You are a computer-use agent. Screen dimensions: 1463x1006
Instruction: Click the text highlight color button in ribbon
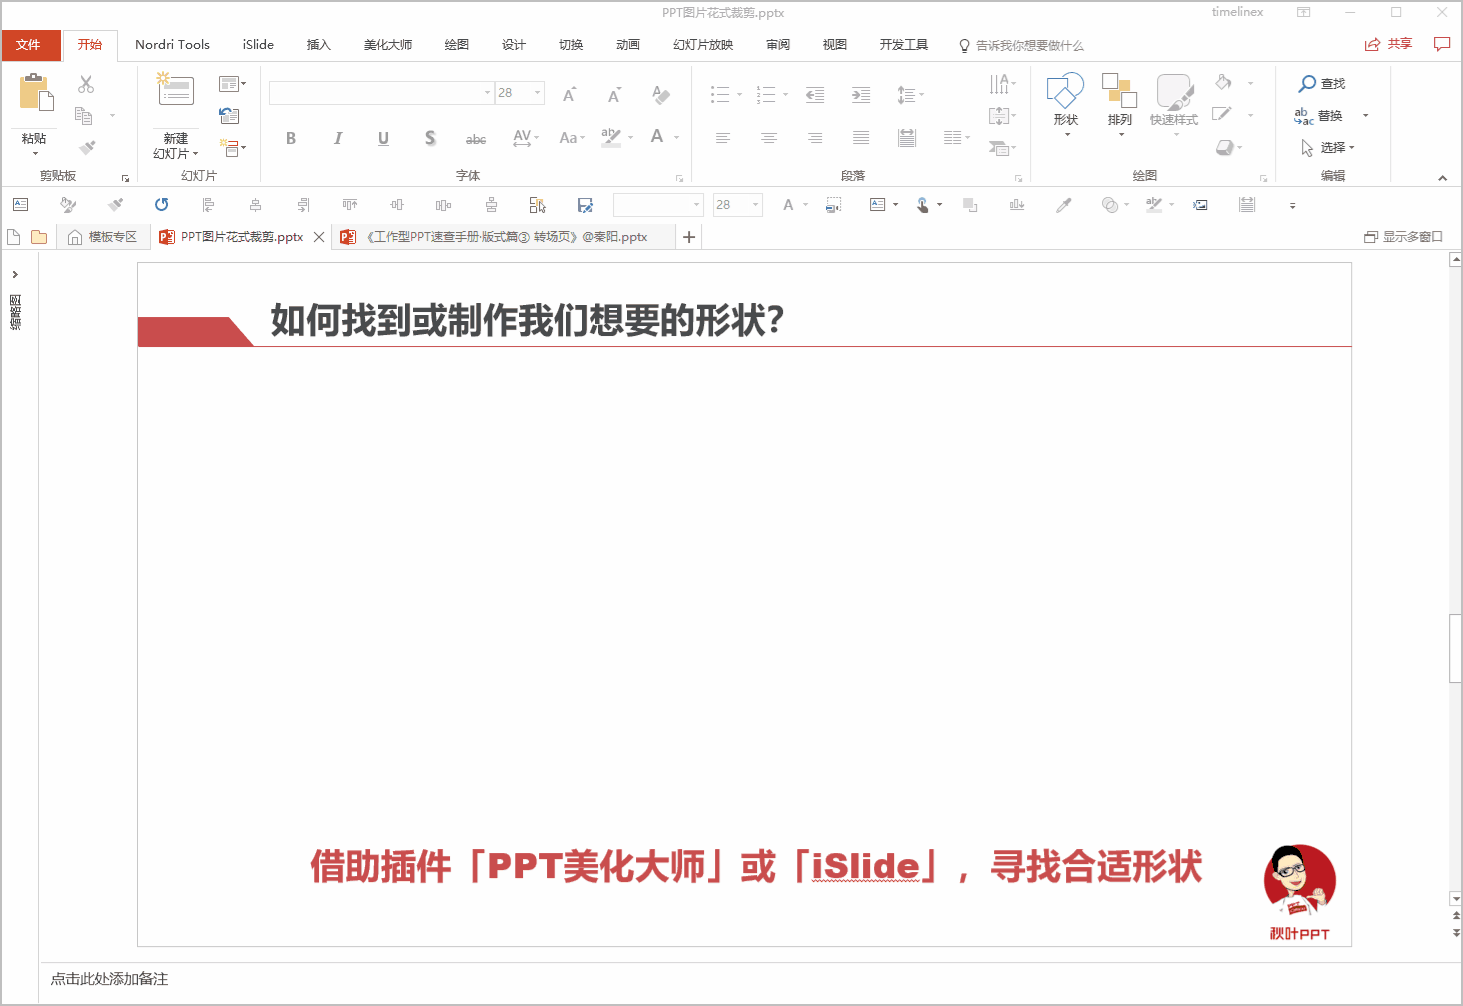click(x=611, y=138)
